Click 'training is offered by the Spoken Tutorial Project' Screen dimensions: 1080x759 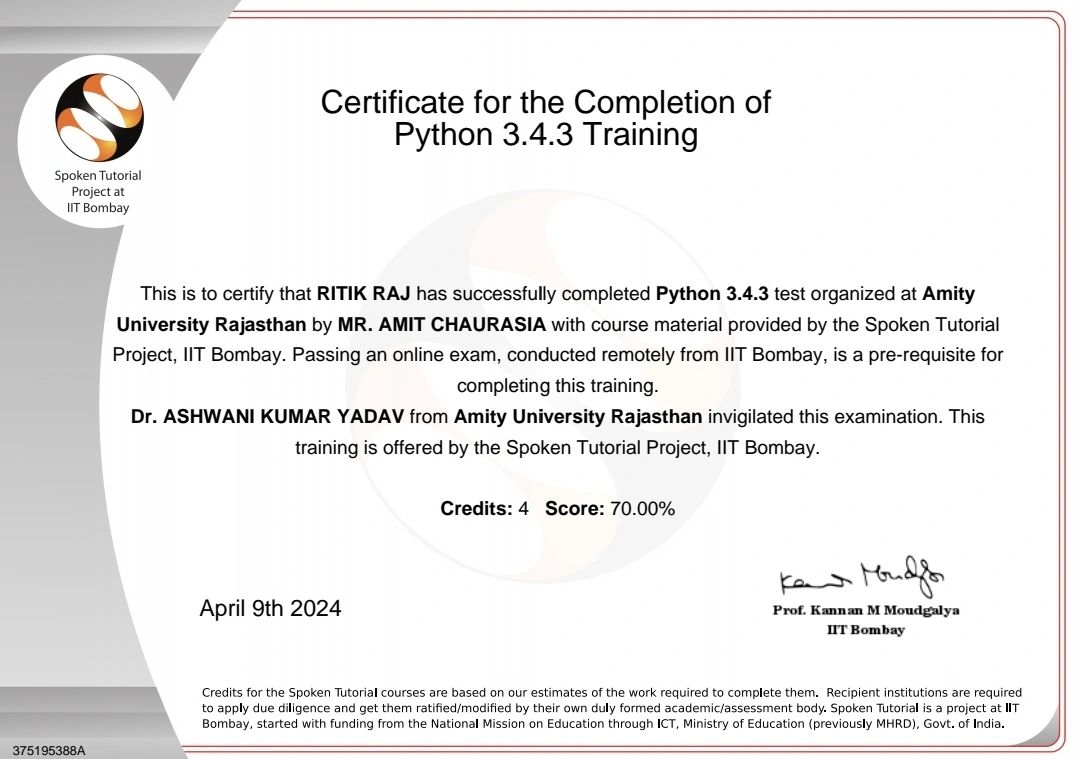pos(500,448)
